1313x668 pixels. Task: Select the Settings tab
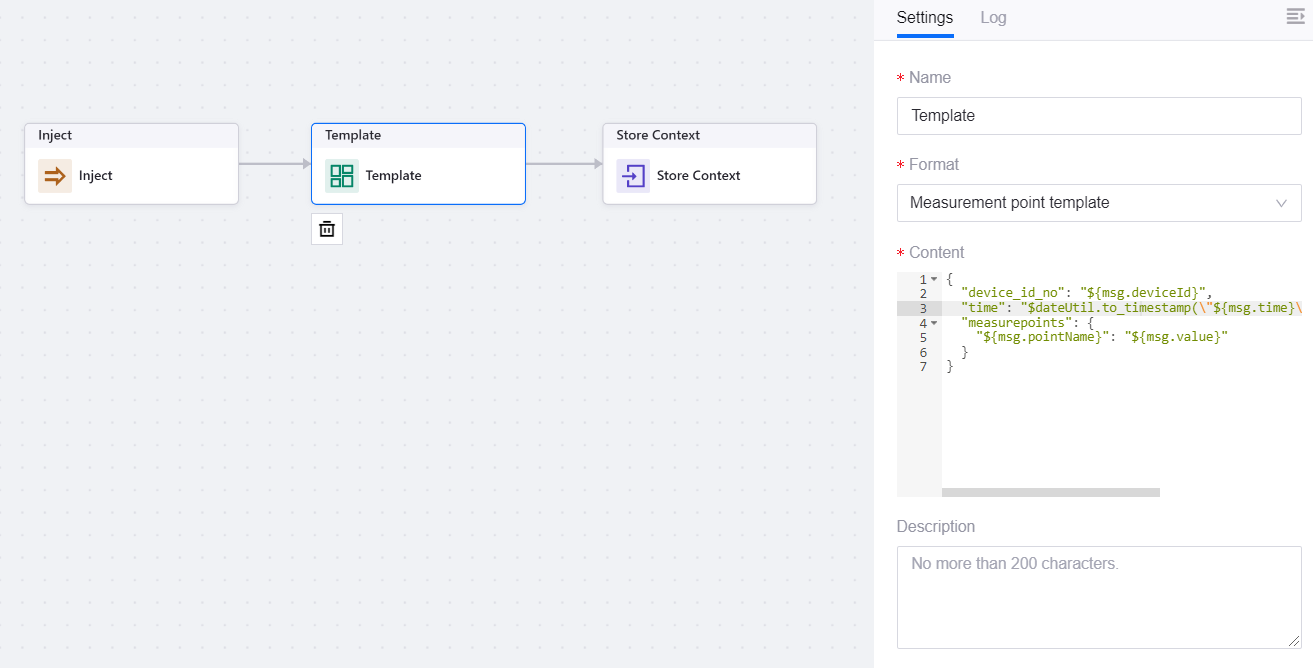click(924, 18)
